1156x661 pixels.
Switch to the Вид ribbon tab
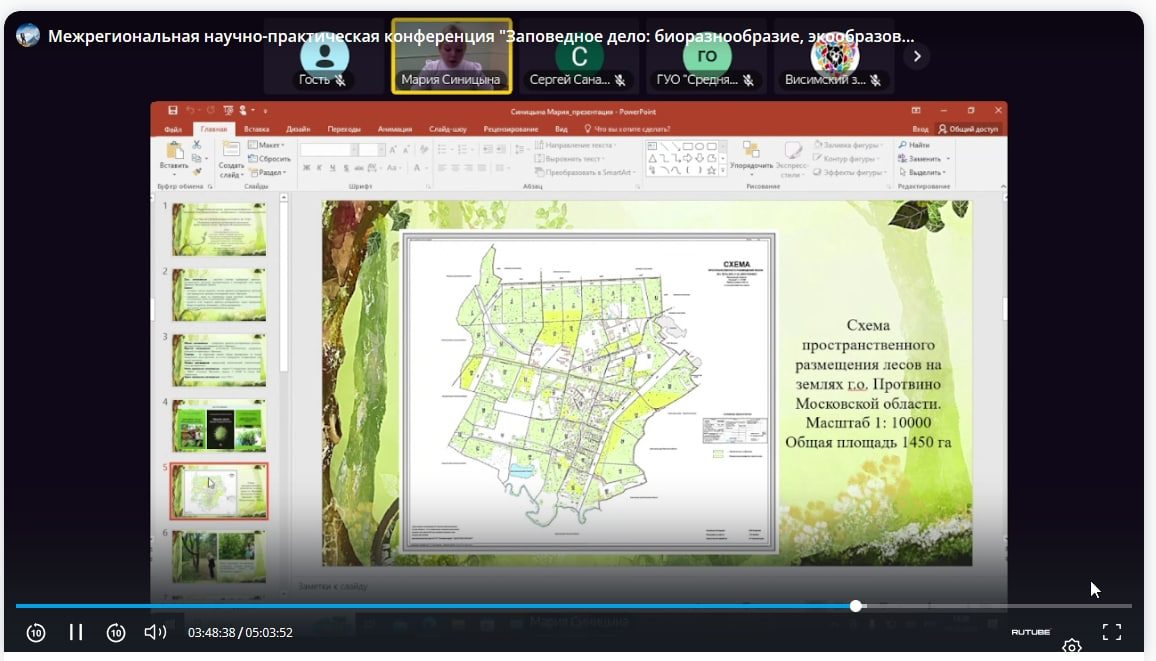561,129
